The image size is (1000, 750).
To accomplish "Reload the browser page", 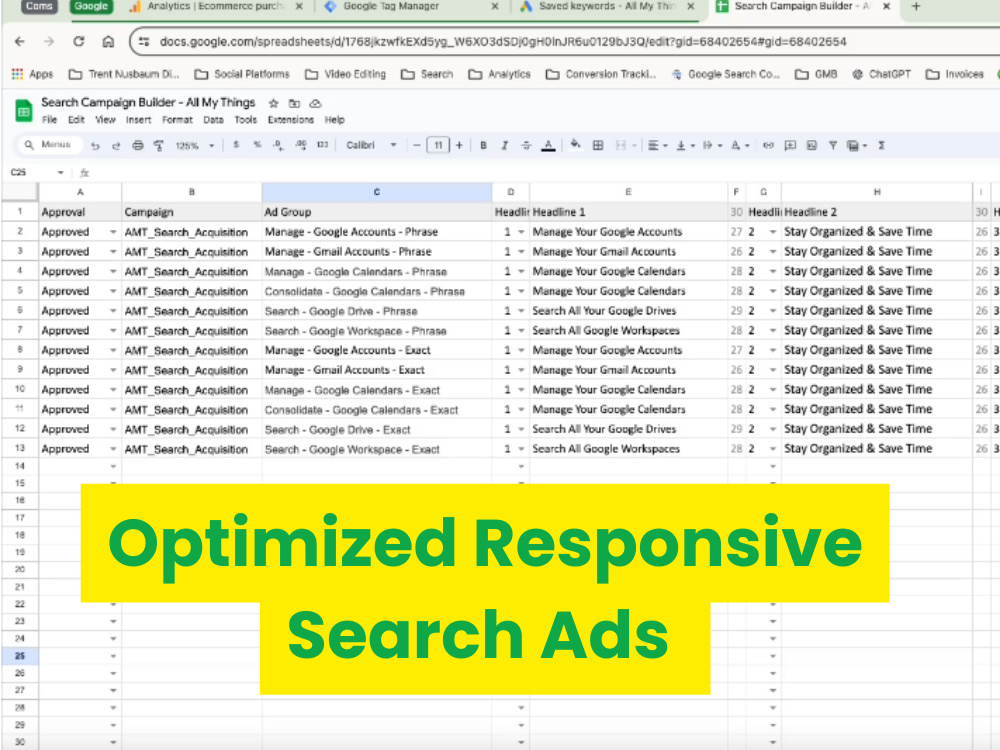I will 78,41.
